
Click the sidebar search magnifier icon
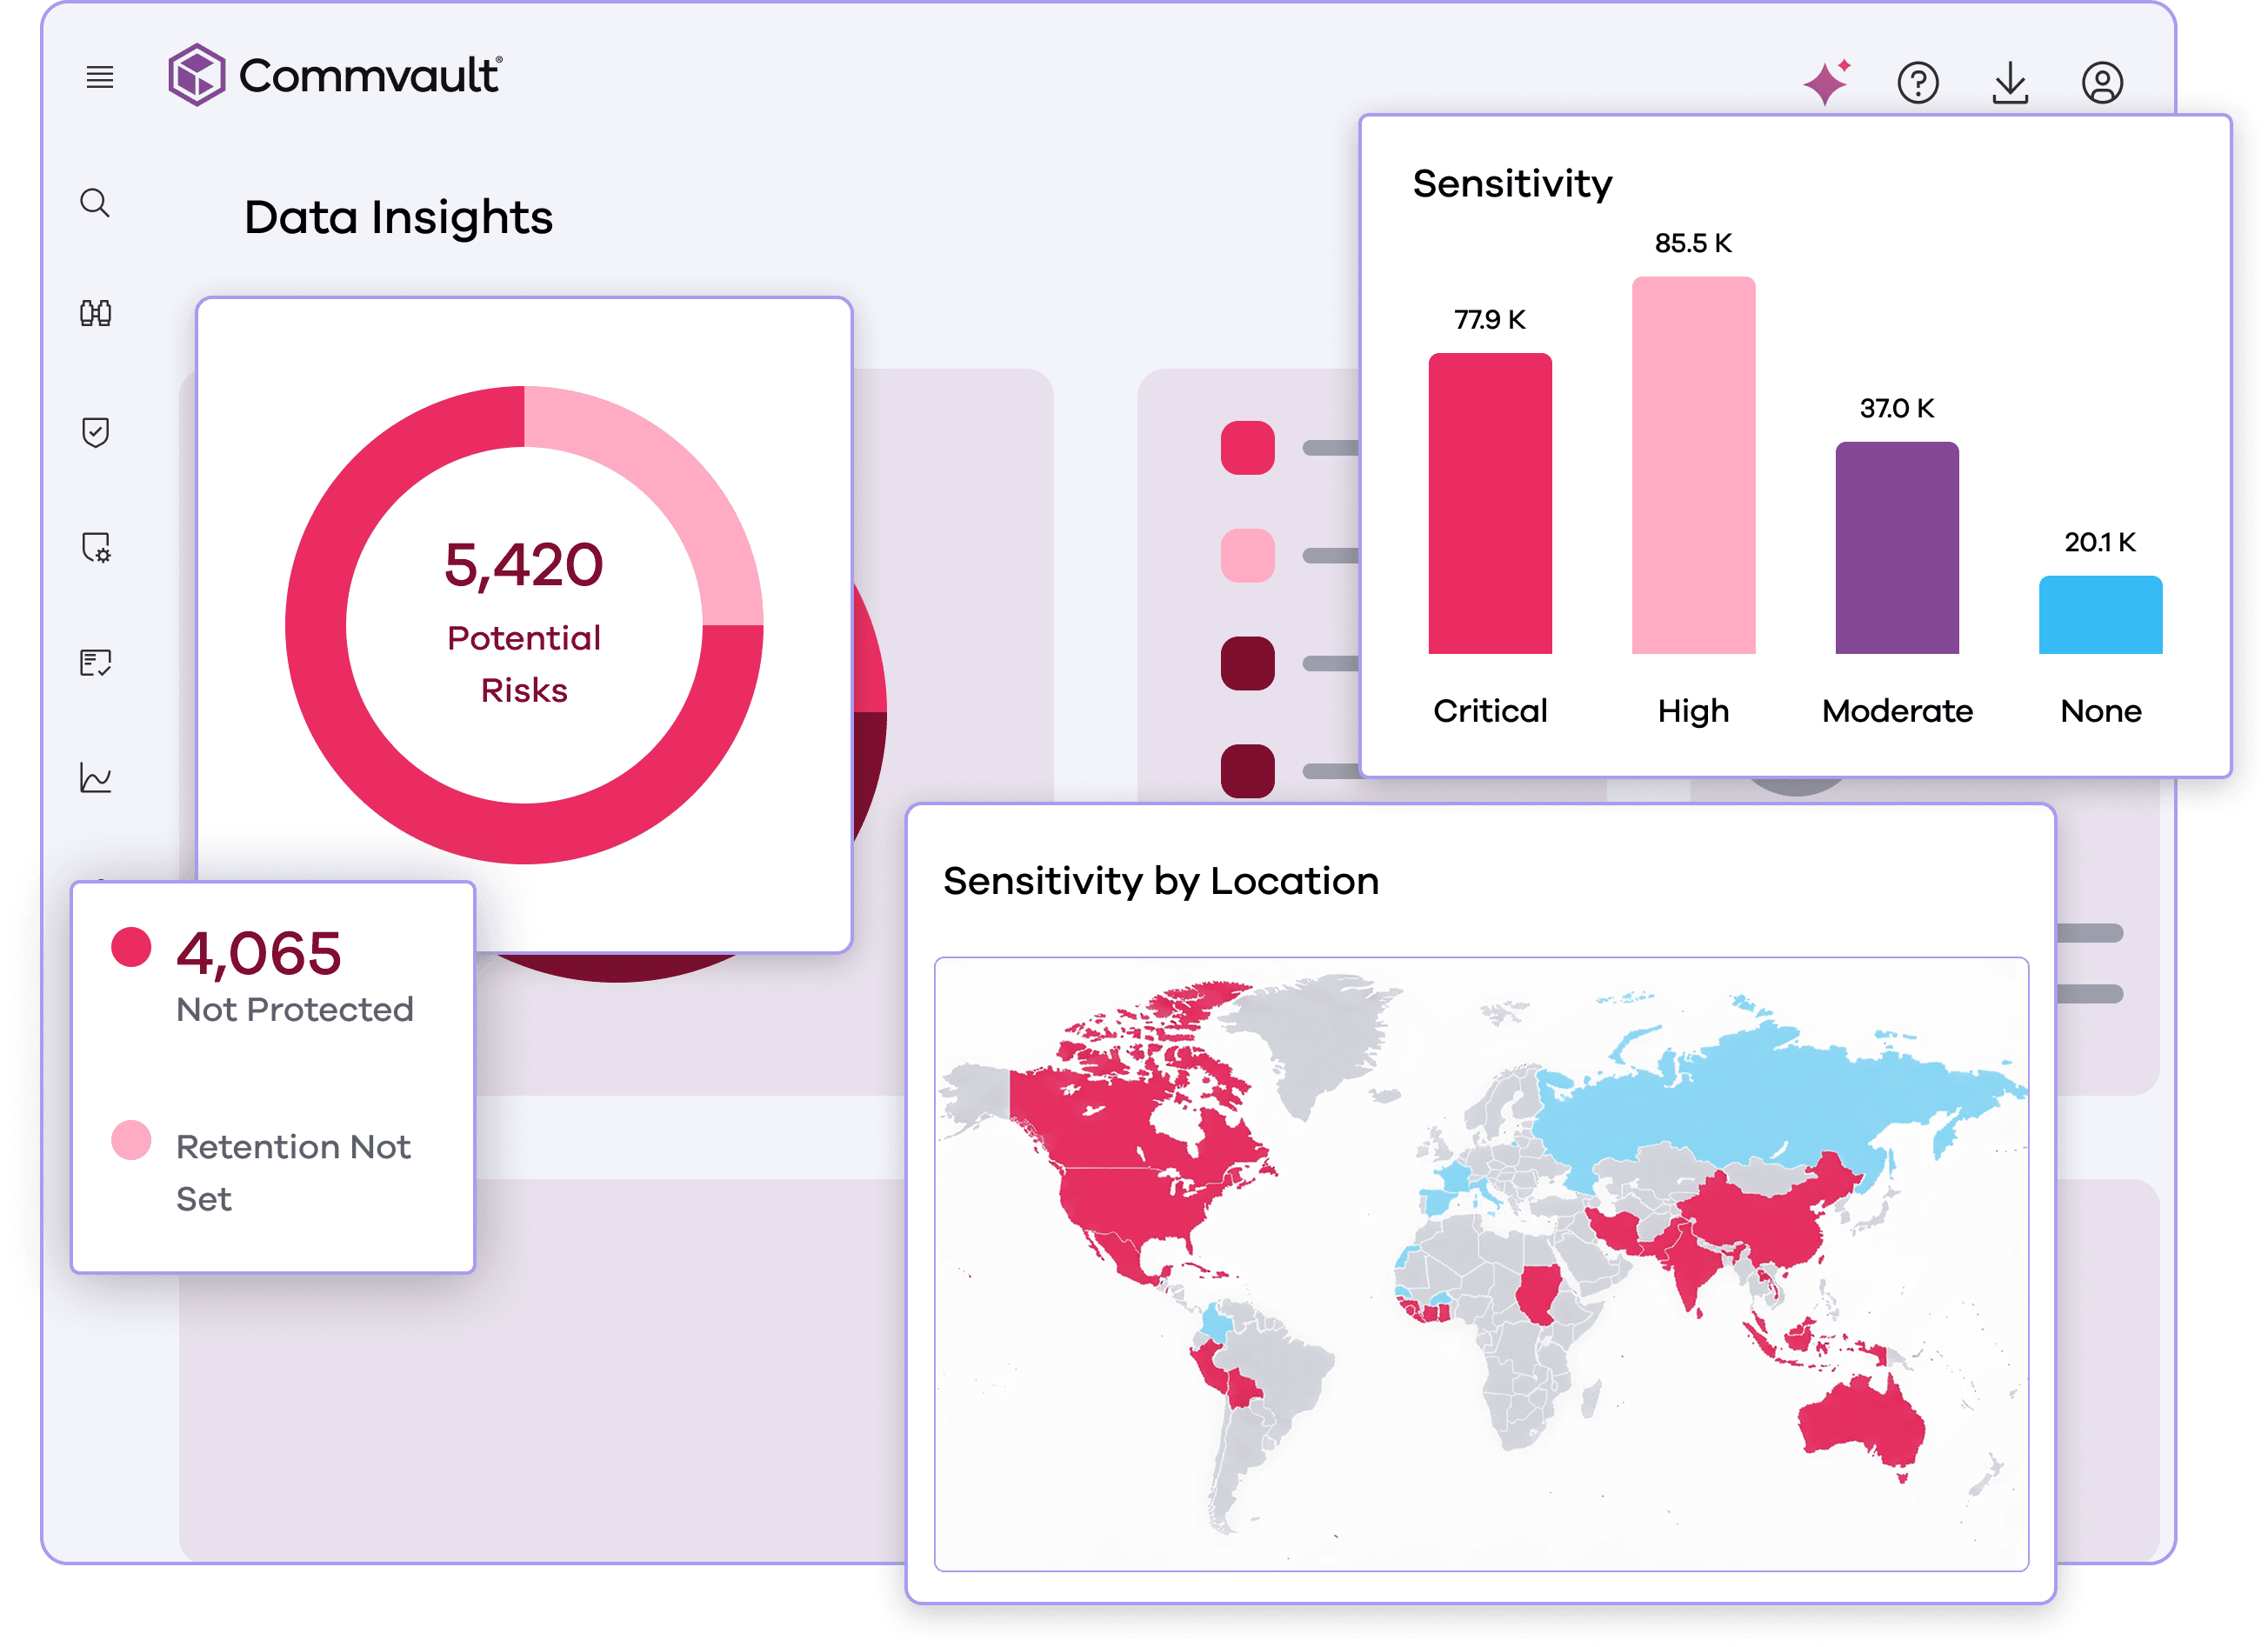point(95,203)
